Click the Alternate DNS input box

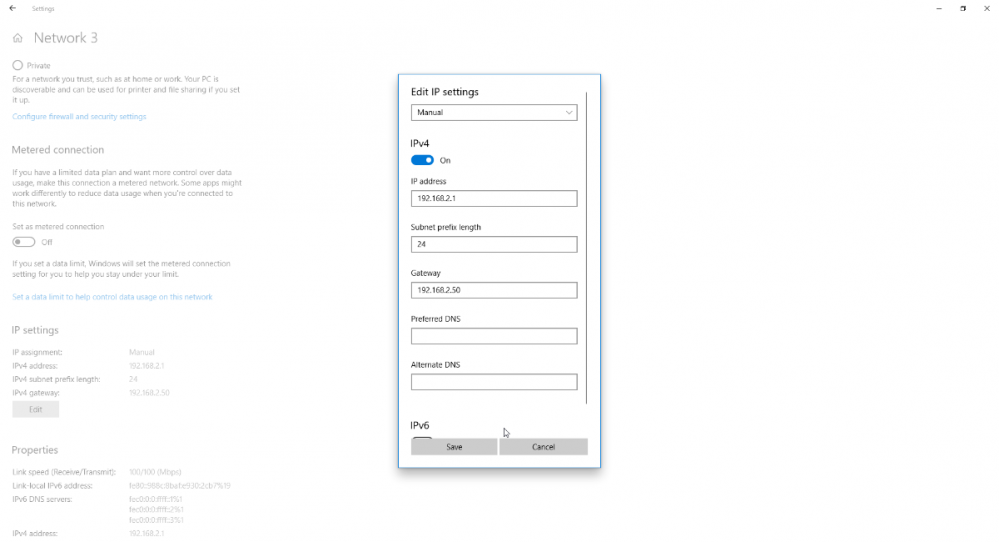[x=494, y=382]
